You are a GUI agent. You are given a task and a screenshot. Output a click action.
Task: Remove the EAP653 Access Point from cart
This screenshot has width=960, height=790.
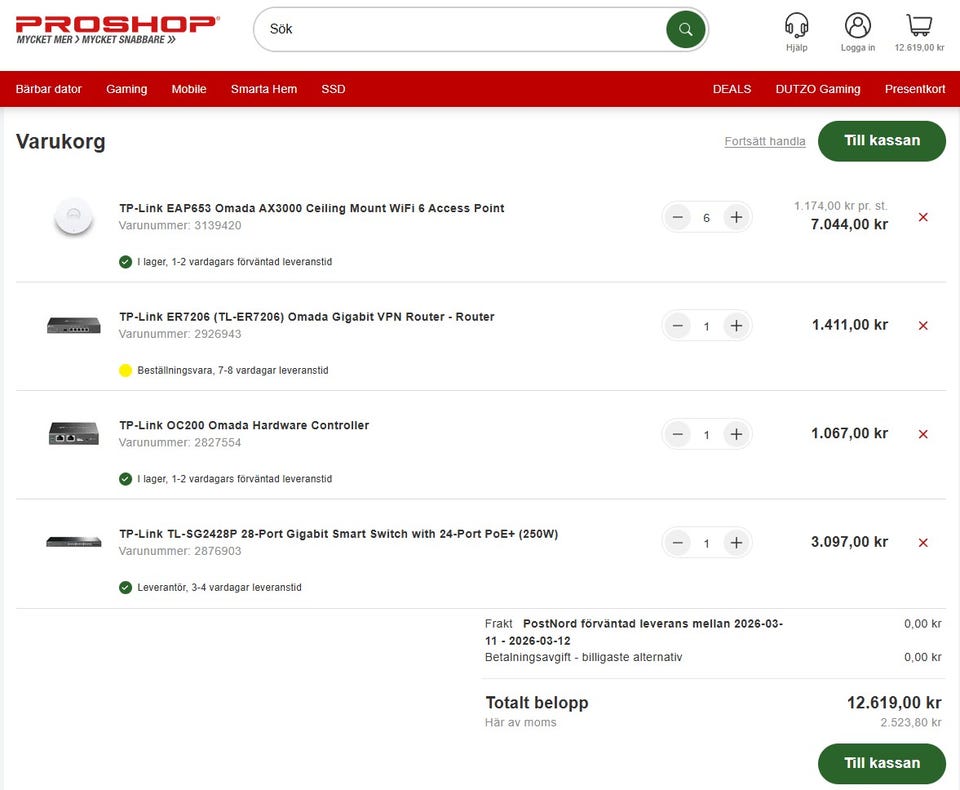922,217
